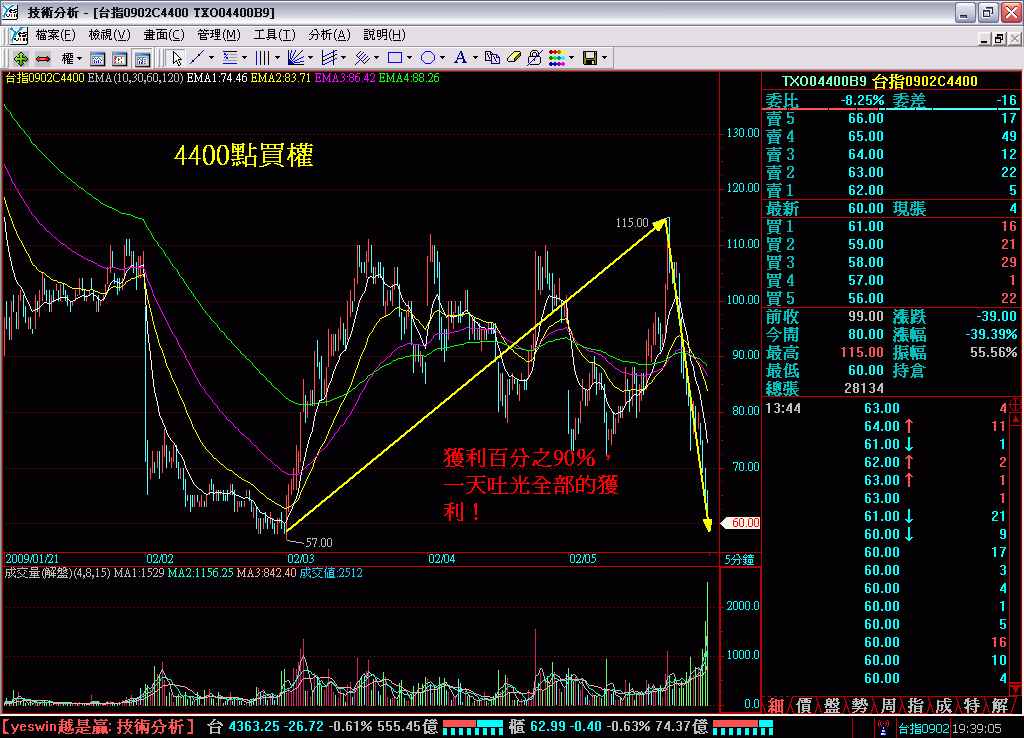1024x738 pixels.
Task: Click the tick list scrollbar down arrow
Action: (x=1016, y=689)
